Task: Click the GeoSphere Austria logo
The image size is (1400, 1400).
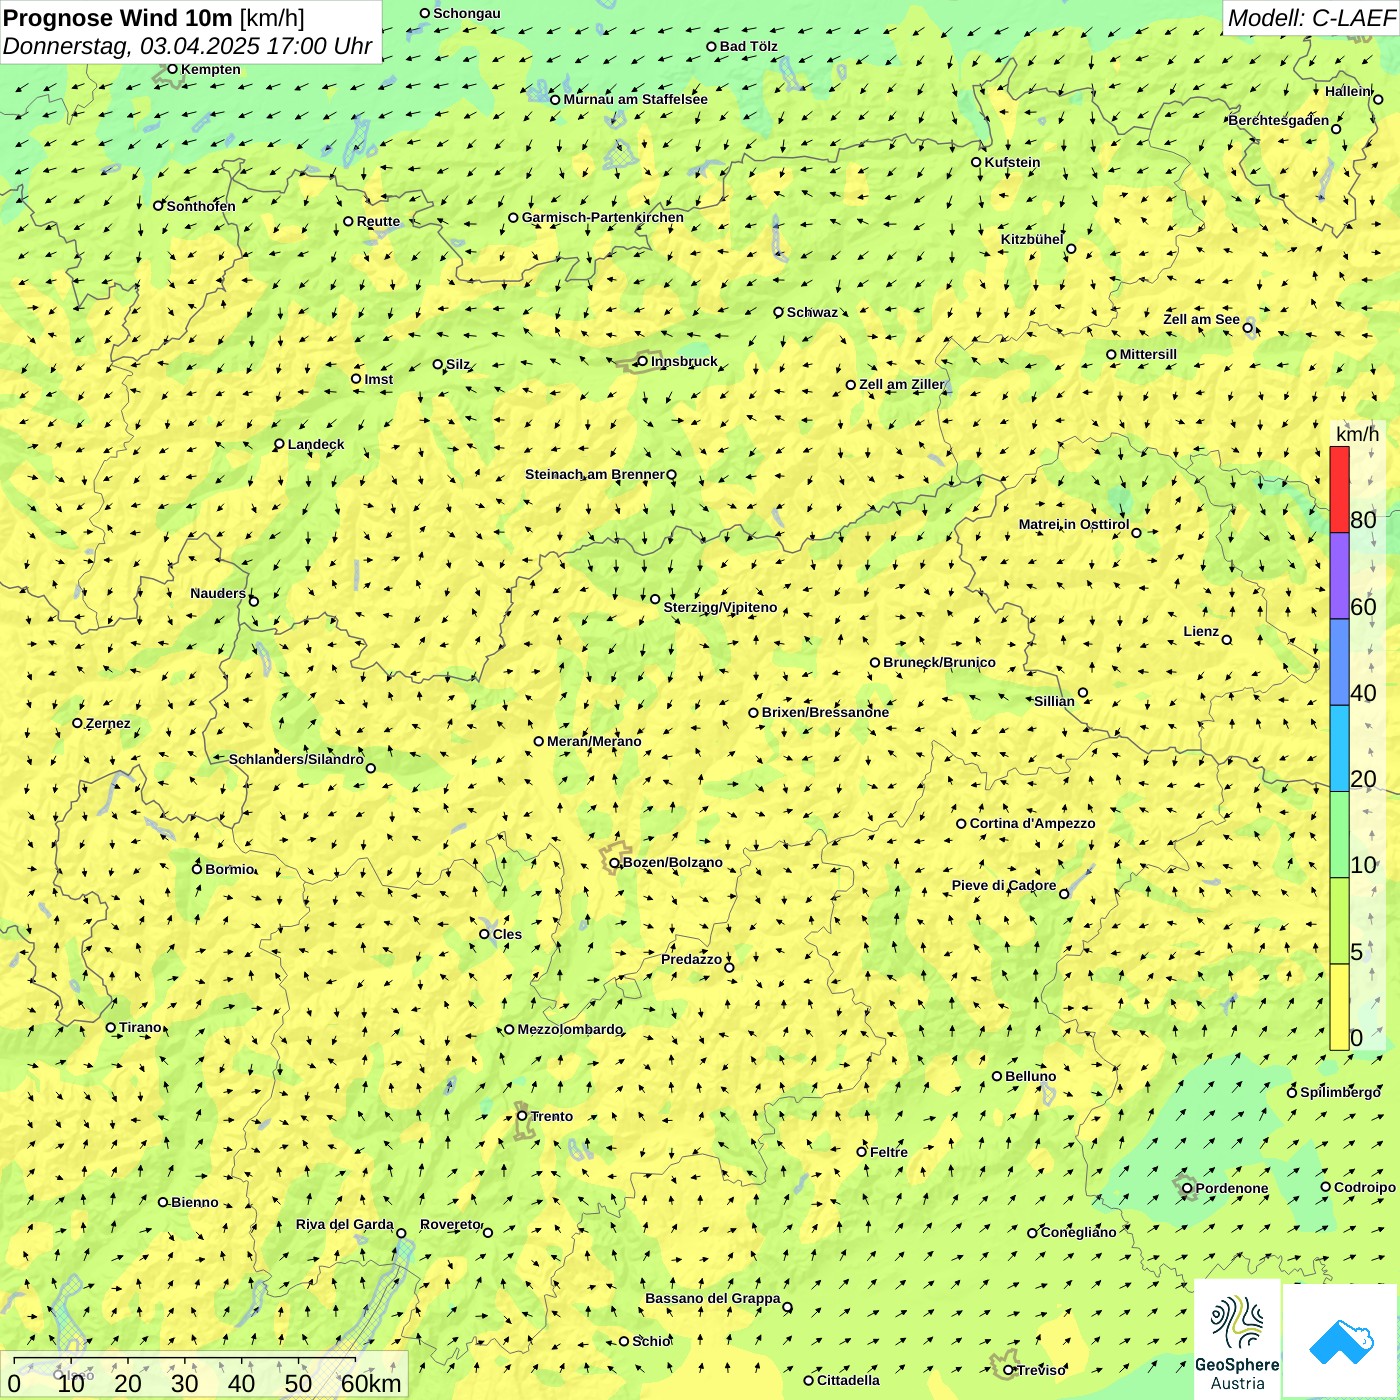Action: (1237, 1340)
